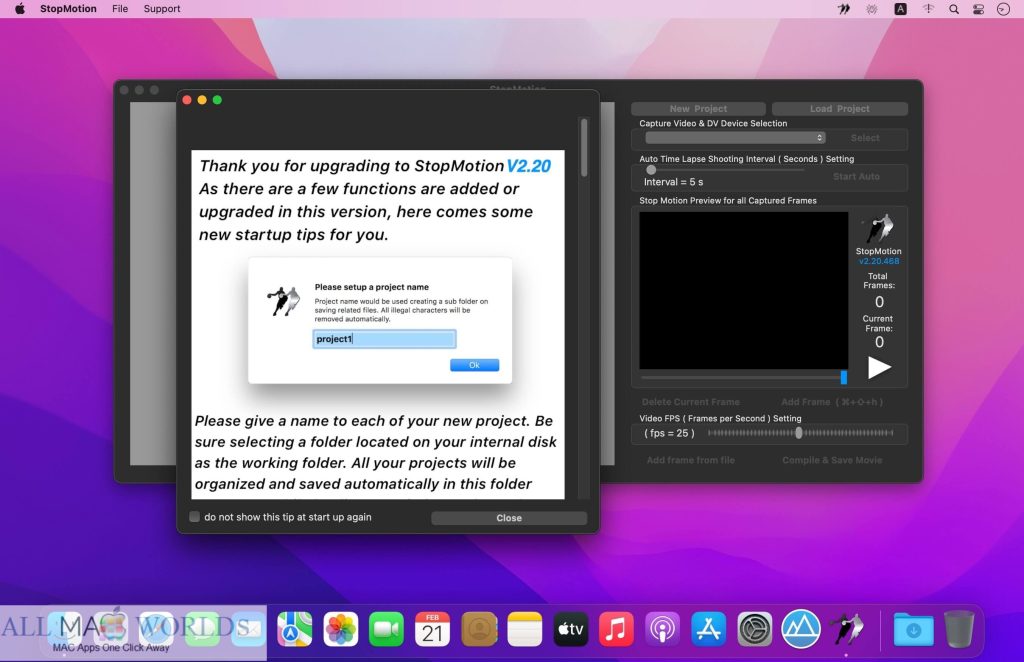Click the Start Auto button
The image size is (1024, 662).
point(856,176)
